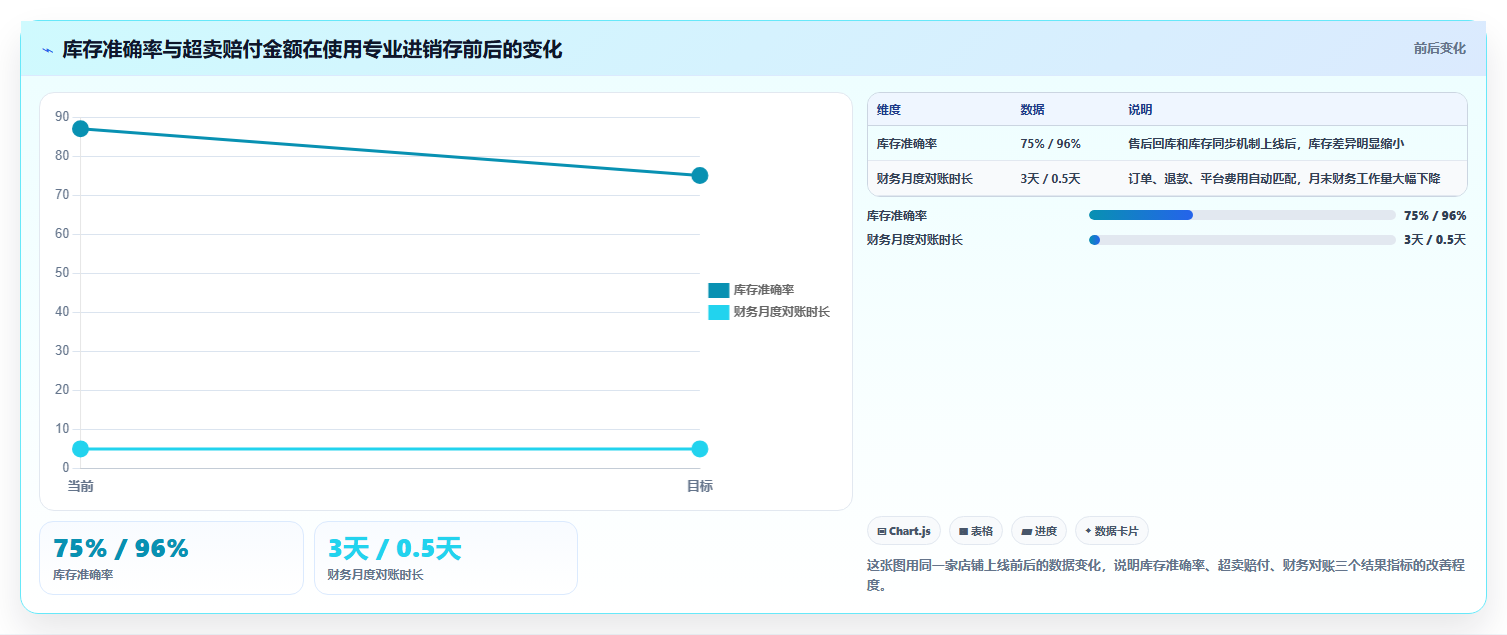Click the 库存准确率 line point at 目标

pyautogui.click(x=700, y=175)
